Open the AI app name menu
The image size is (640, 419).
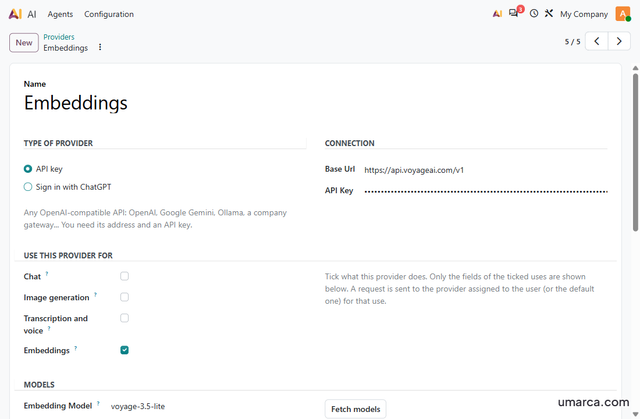tap(32, 14)
